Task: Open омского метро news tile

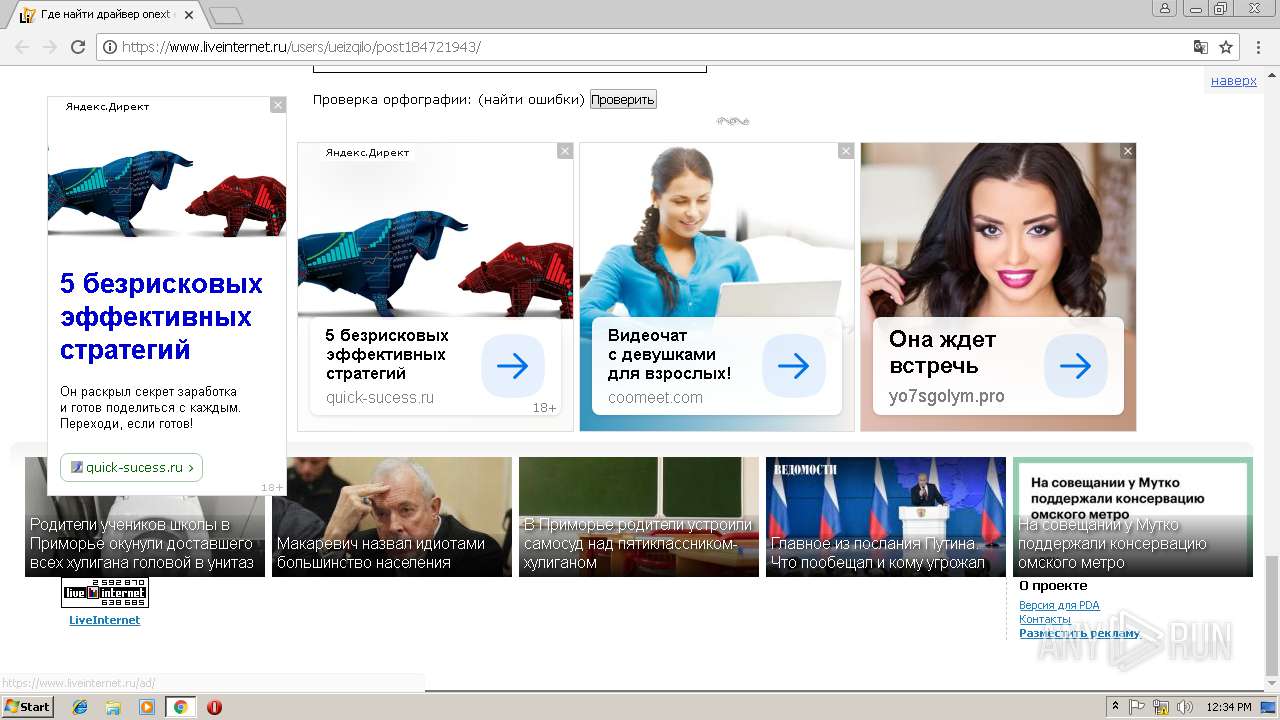Action: tap(1133, 517)
